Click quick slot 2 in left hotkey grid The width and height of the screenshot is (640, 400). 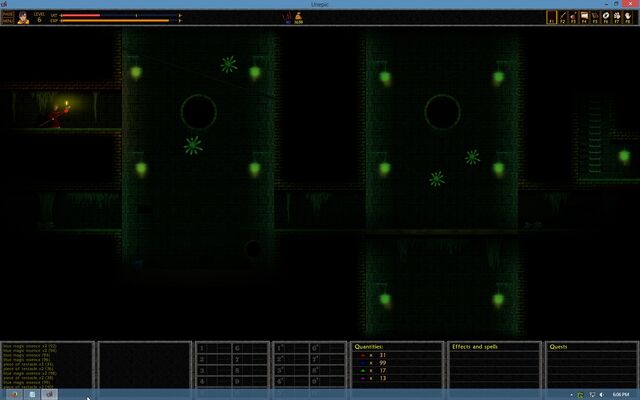click(215, 360)
